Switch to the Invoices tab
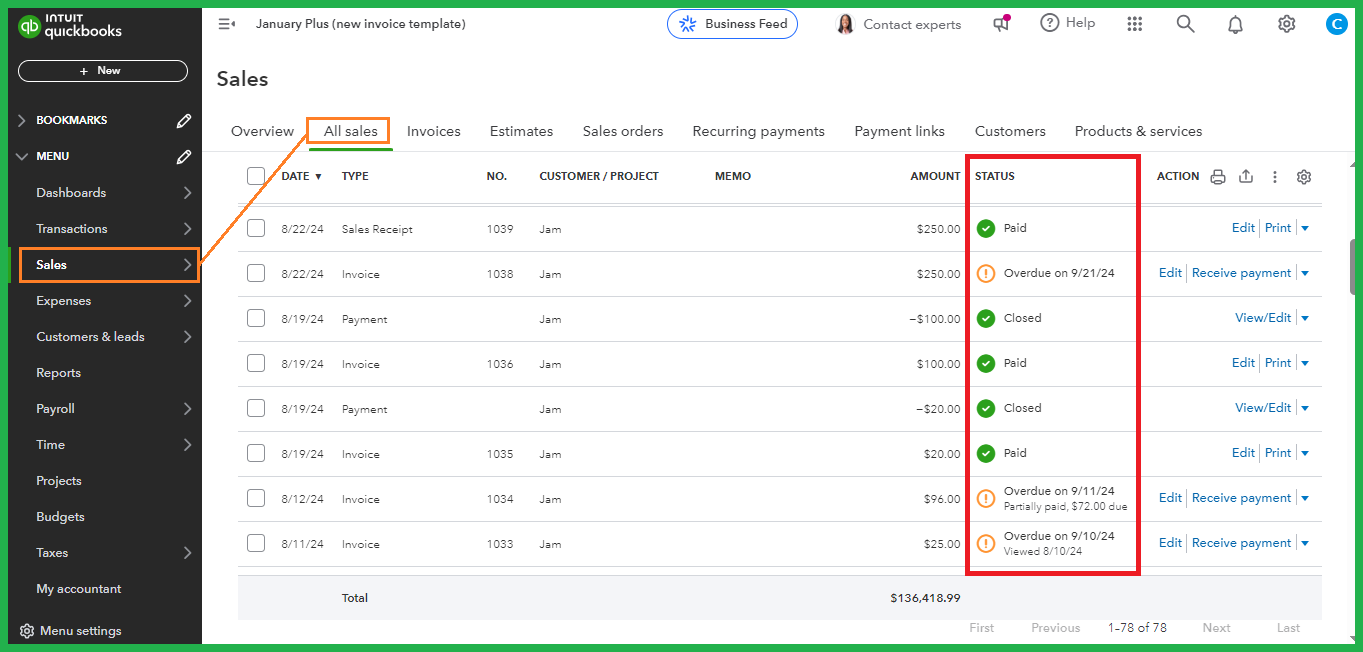 [433, 131]
